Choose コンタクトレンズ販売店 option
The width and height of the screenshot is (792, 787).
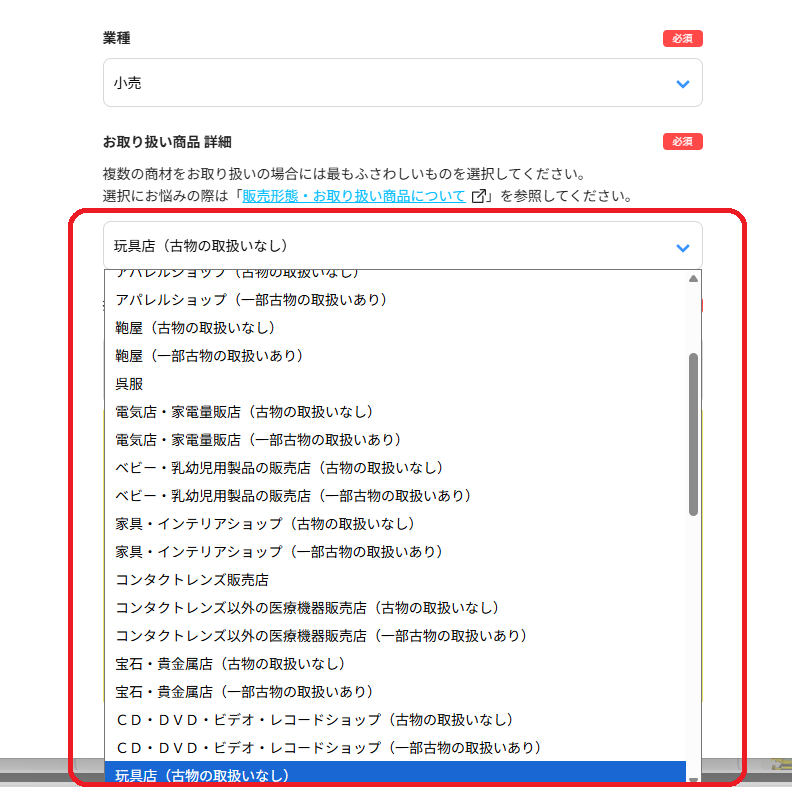click(192, 580)
